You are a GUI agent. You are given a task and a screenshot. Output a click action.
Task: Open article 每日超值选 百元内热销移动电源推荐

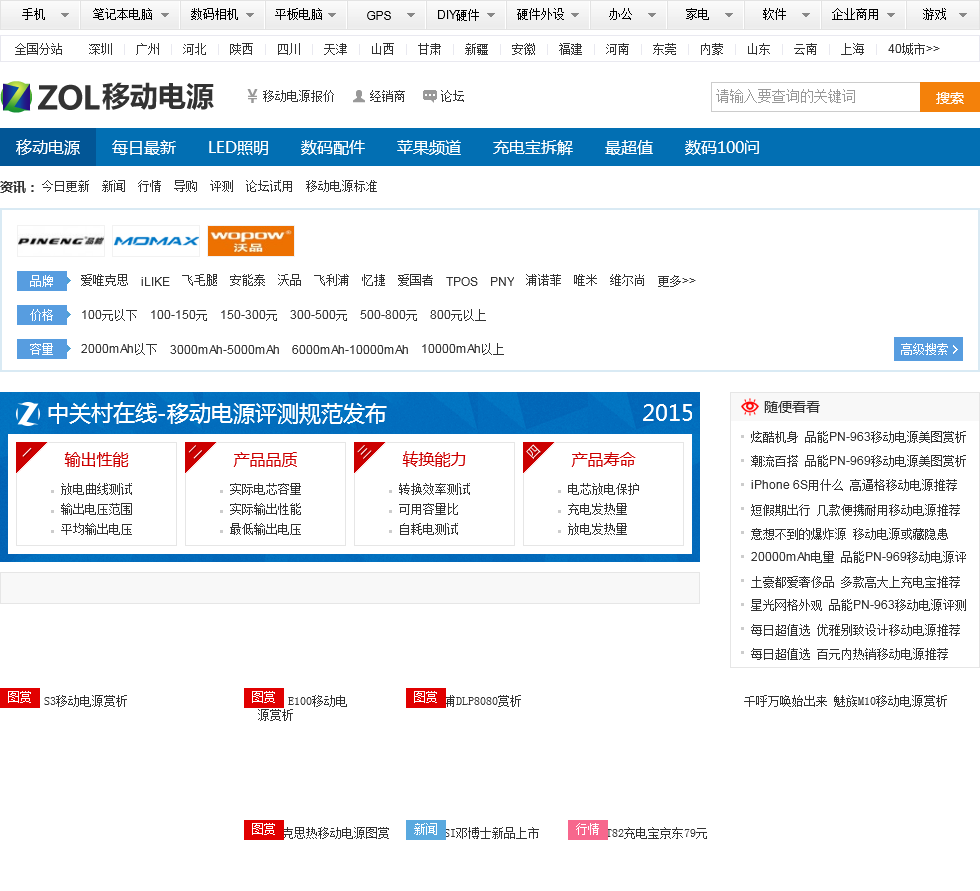click(849, 654)
